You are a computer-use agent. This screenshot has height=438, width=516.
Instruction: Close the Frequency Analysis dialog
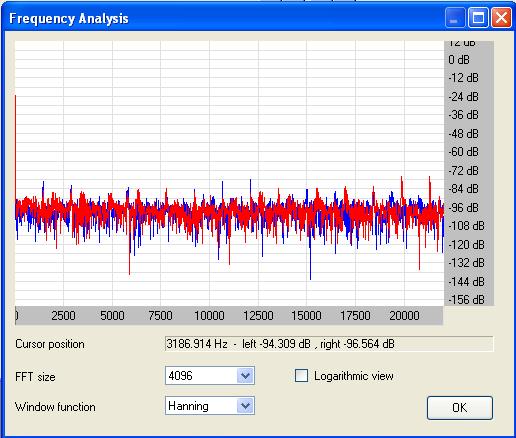[501, 18]
